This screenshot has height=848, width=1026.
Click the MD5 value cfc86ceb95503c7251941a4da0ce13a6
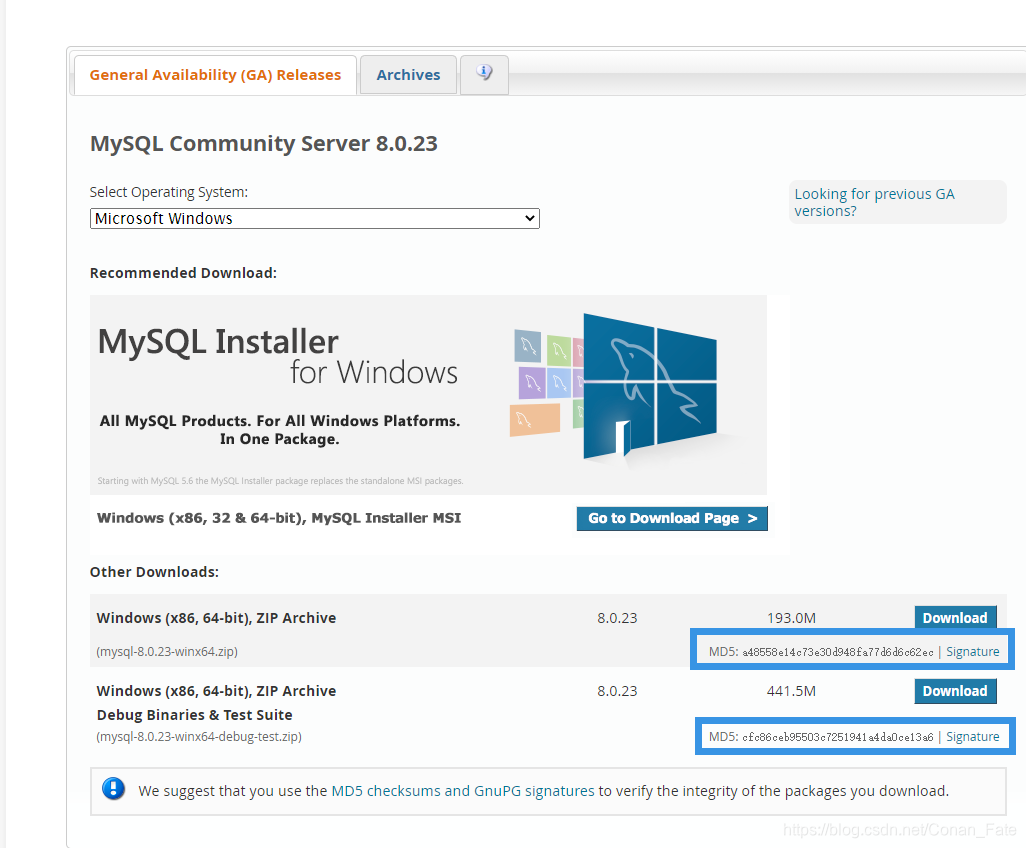coord(838,737)
